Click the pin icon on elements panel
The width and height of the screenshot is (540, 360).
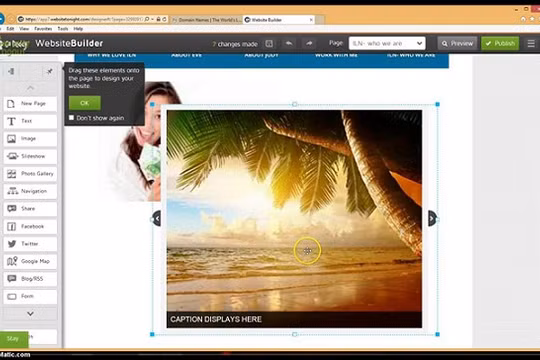[49, 71]
